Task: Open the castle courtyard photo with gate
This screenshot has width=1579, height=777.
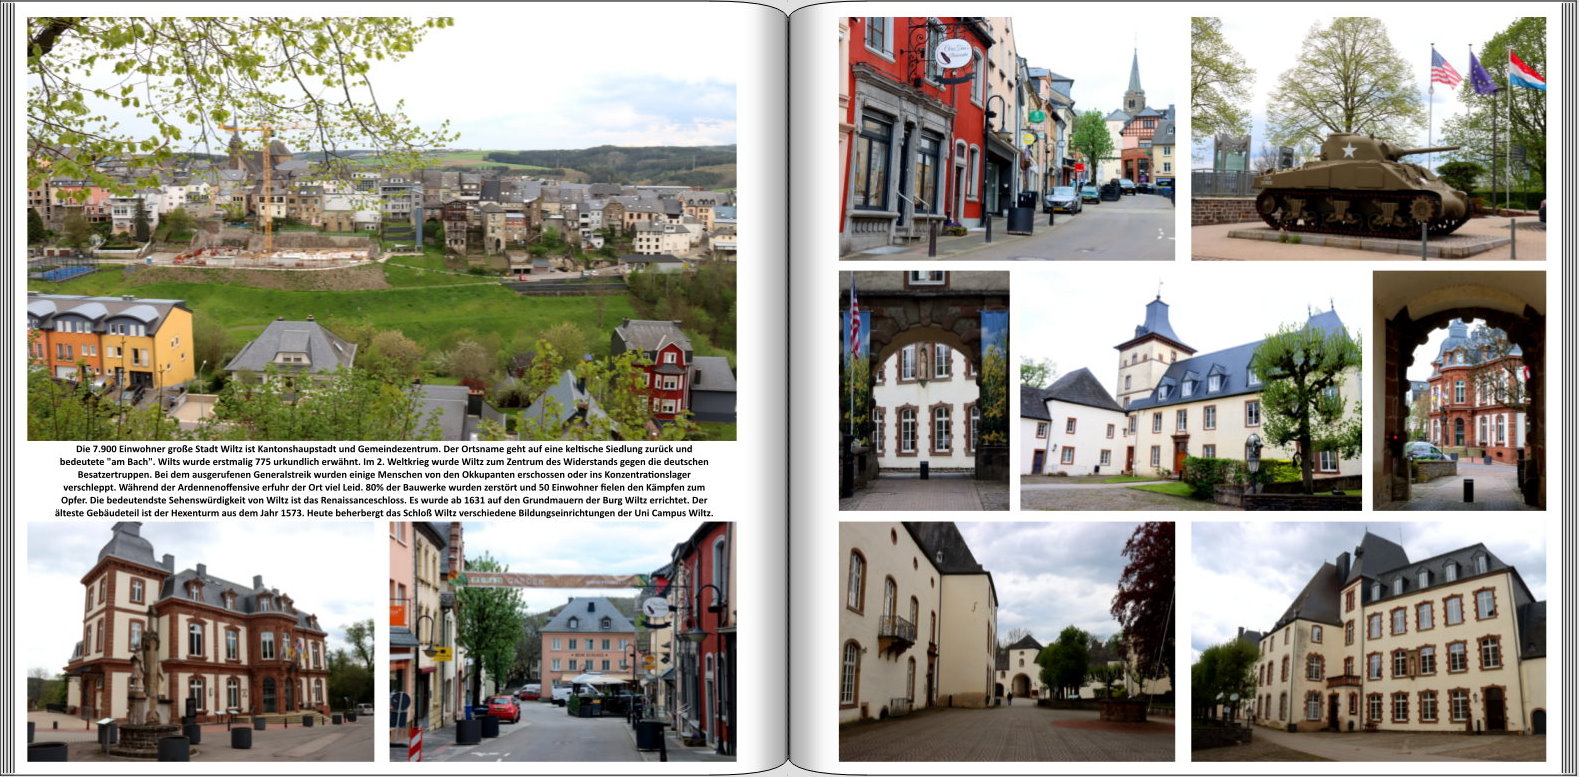Action: [x=1006, y=641]
